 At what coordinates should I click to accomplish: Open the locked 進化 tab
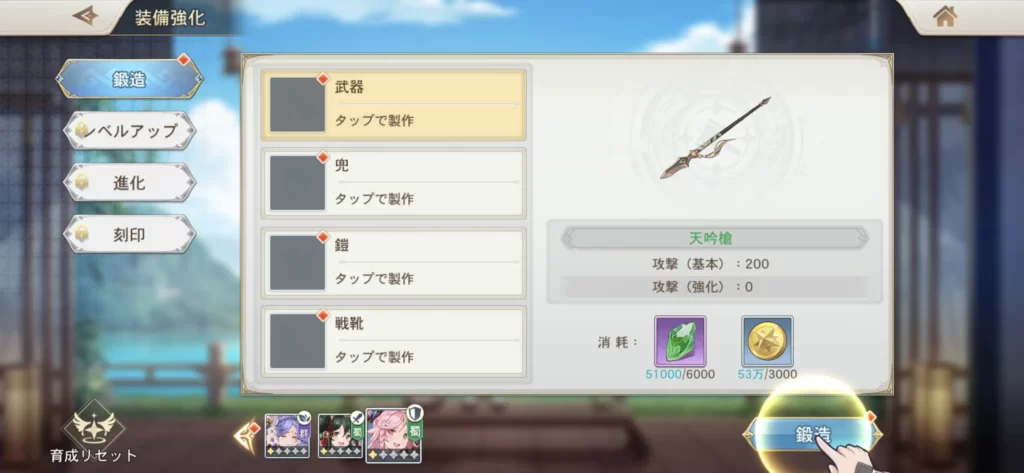click(x=129, y=183)
